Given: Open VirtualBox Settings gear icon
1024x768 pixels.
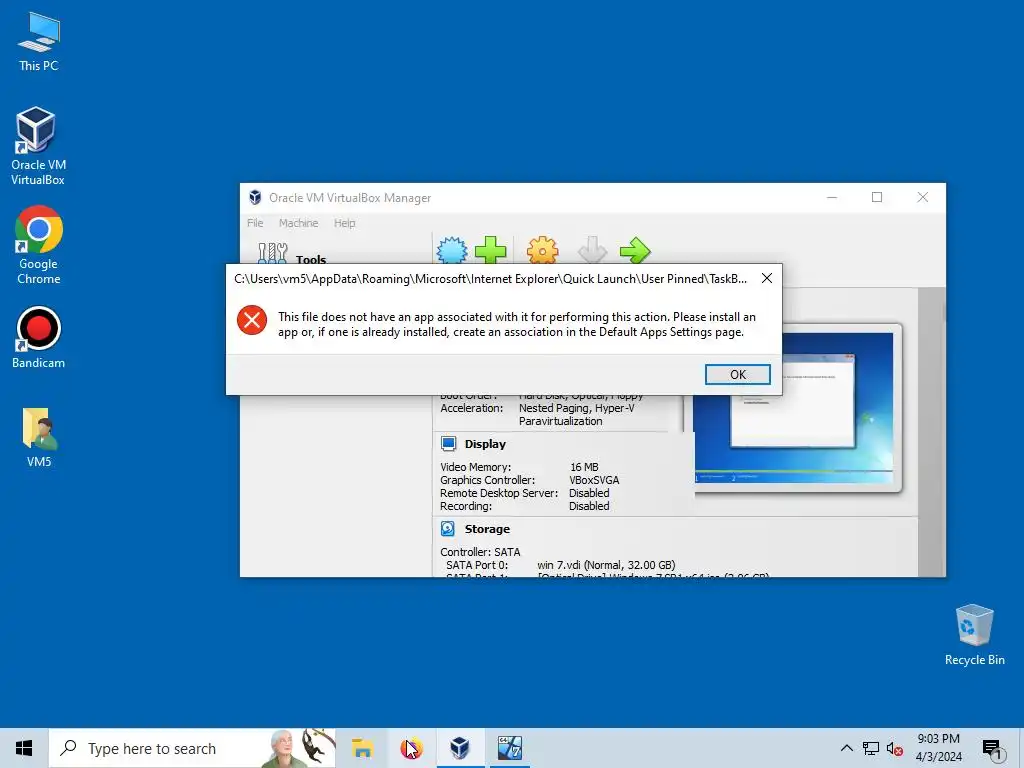Looking at the screenshot, I should tap(543, 249).
